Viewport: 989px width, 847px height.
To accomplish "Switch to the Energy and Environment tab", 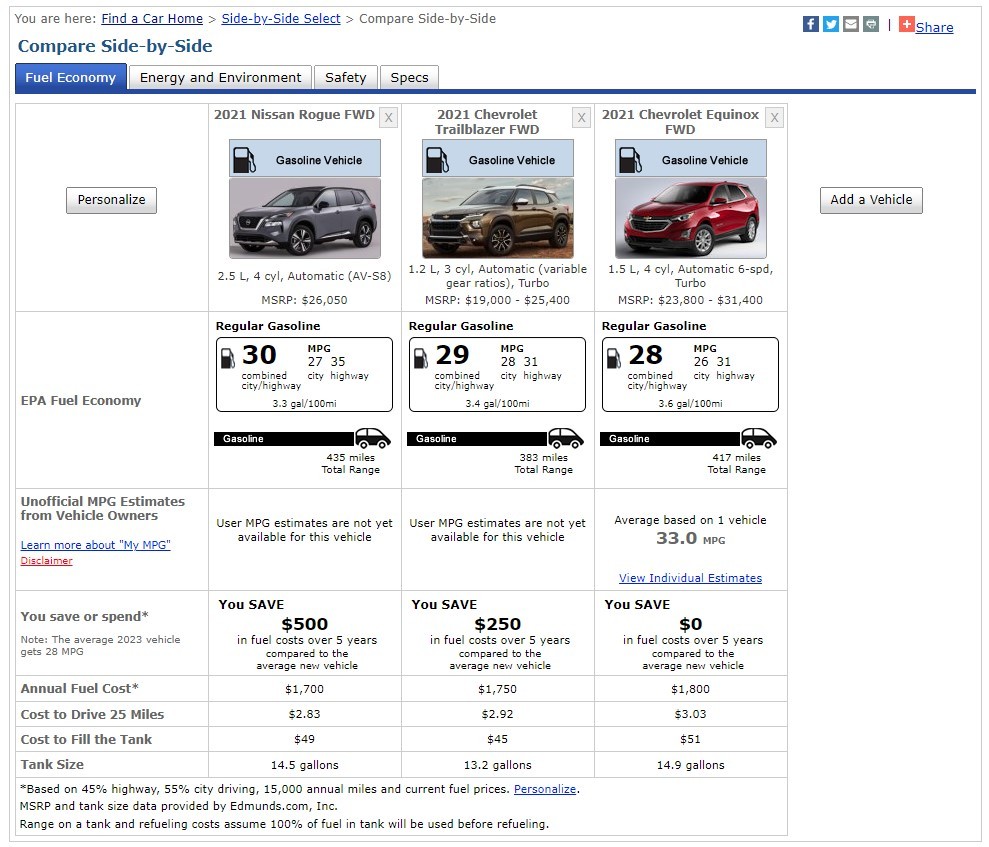I will click(220, 78).
